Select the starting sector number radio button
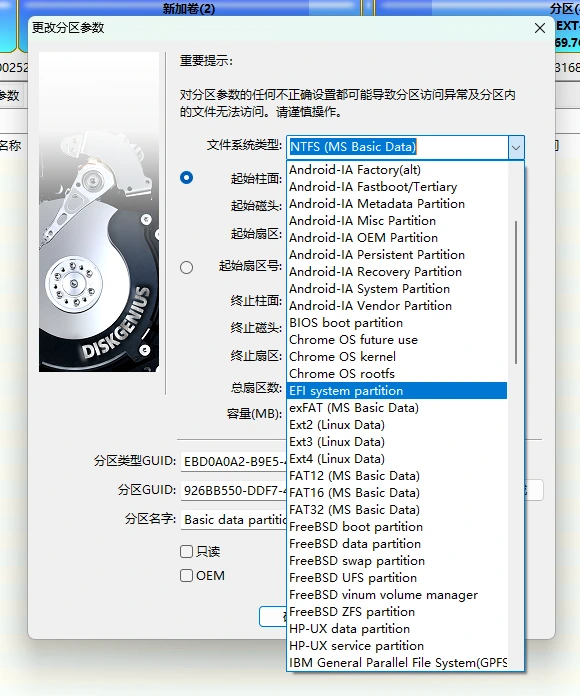 click(186, 267)
